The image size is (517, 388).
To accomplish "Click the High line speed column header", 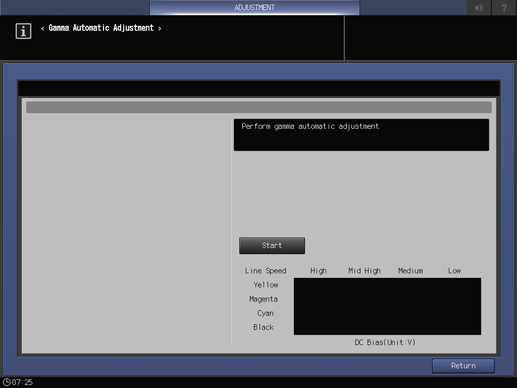I will click(318, 271).
